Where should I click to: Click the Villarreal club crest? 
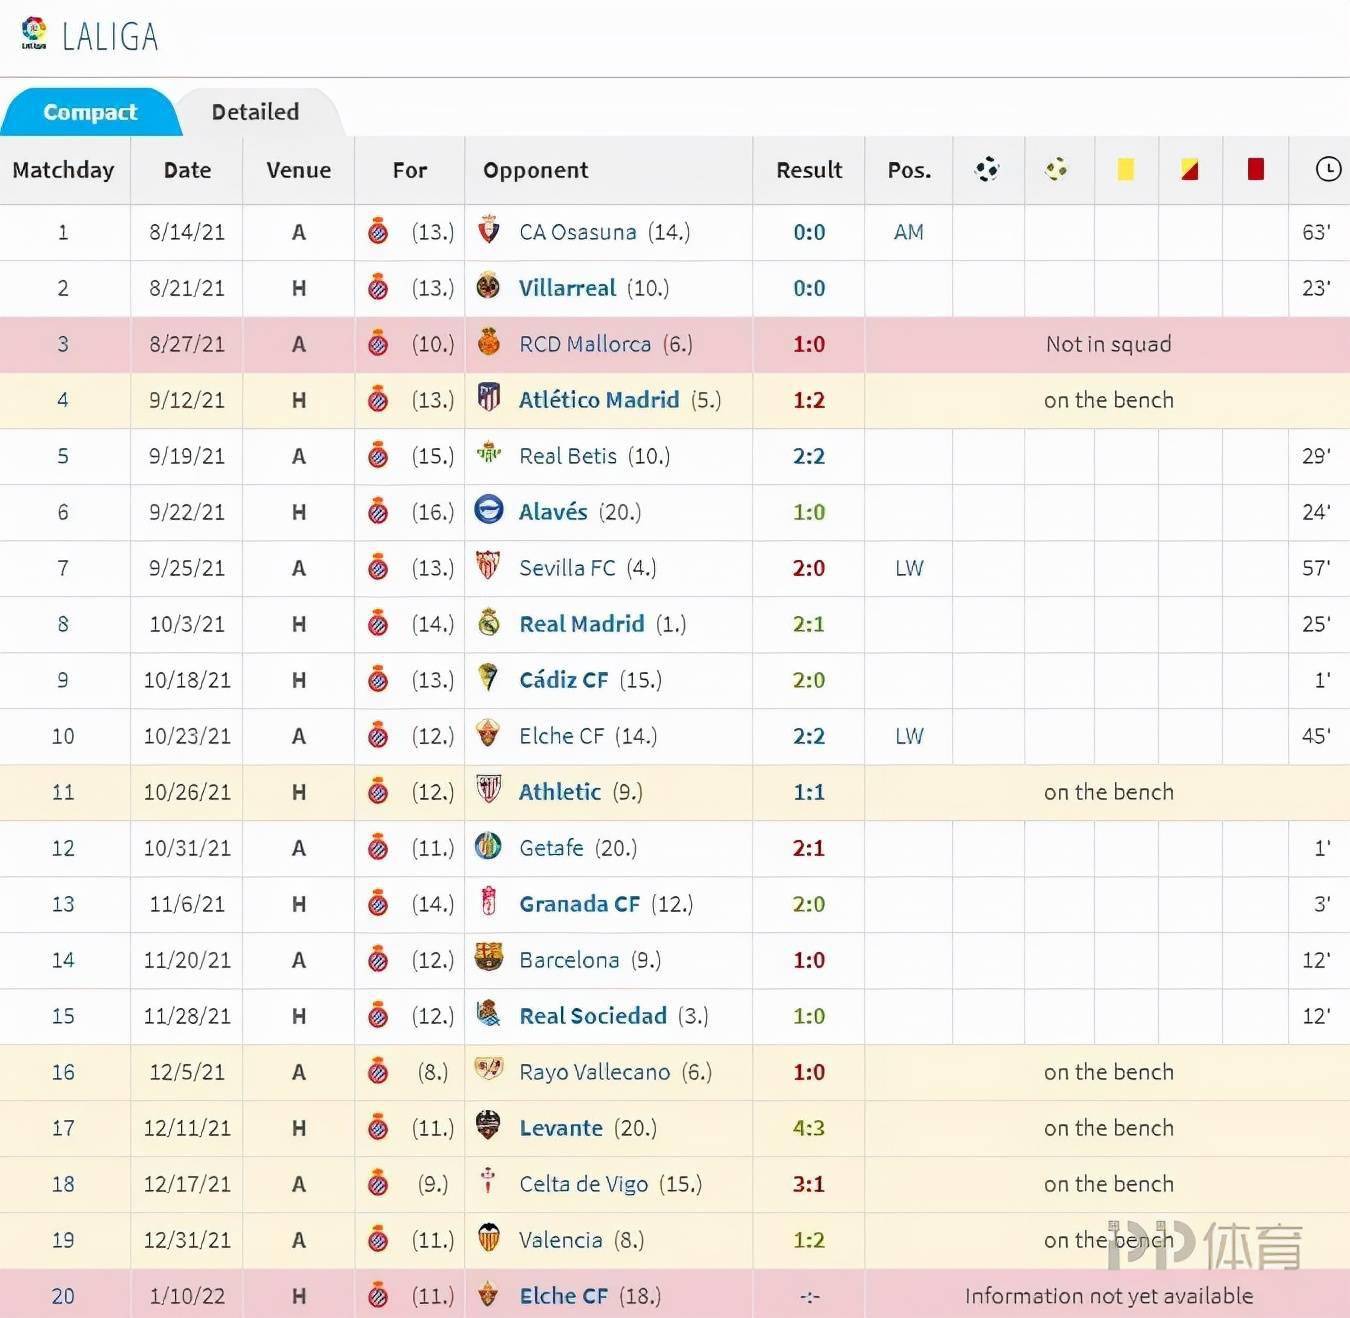[x=488, y=286]
